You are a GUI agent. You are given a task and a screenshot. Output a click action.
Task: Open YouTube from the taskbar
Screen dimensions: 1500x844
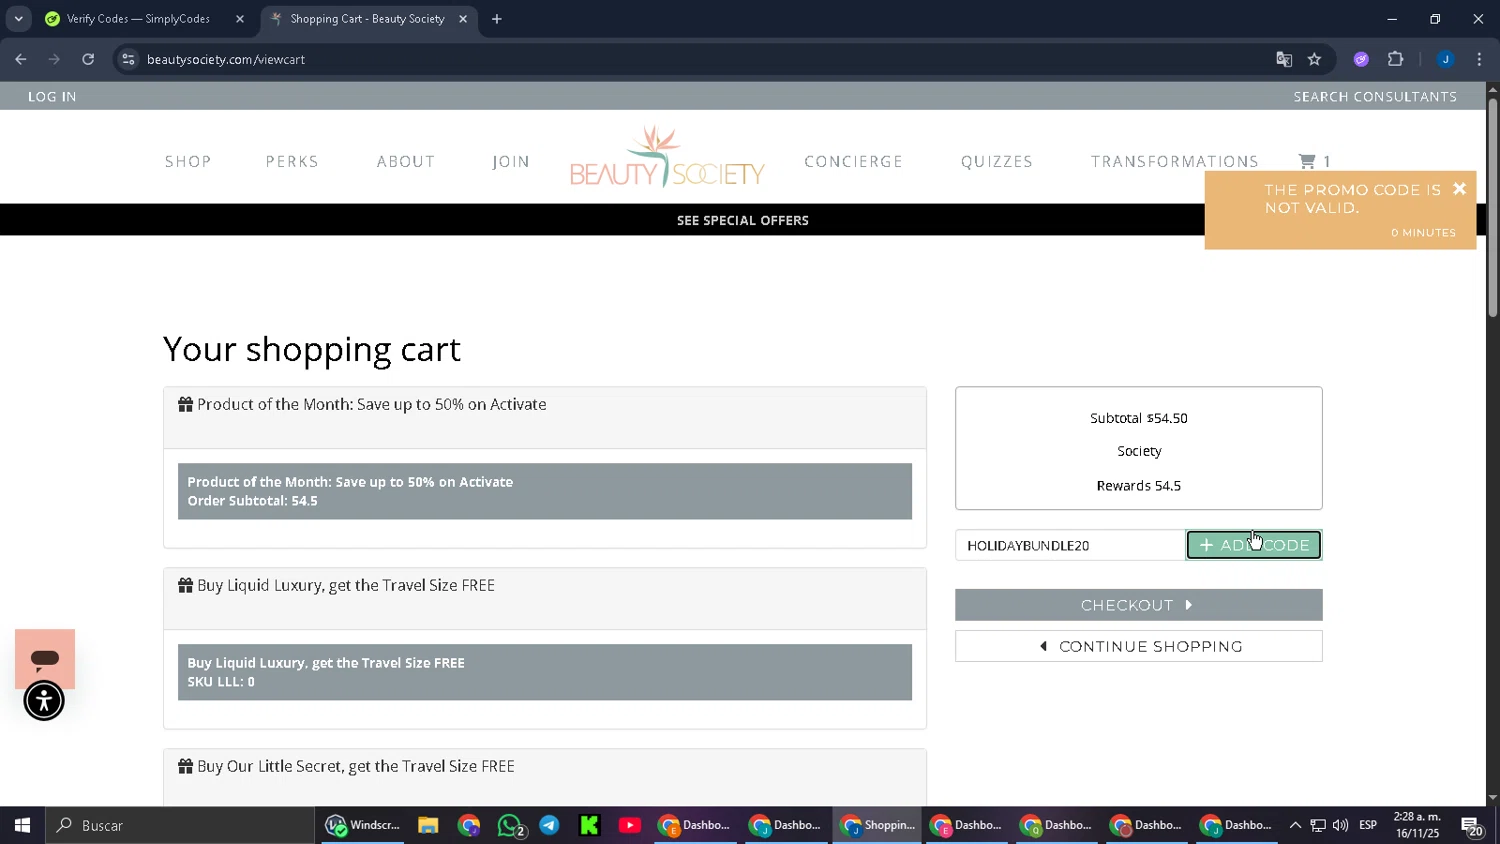[629, 825]
